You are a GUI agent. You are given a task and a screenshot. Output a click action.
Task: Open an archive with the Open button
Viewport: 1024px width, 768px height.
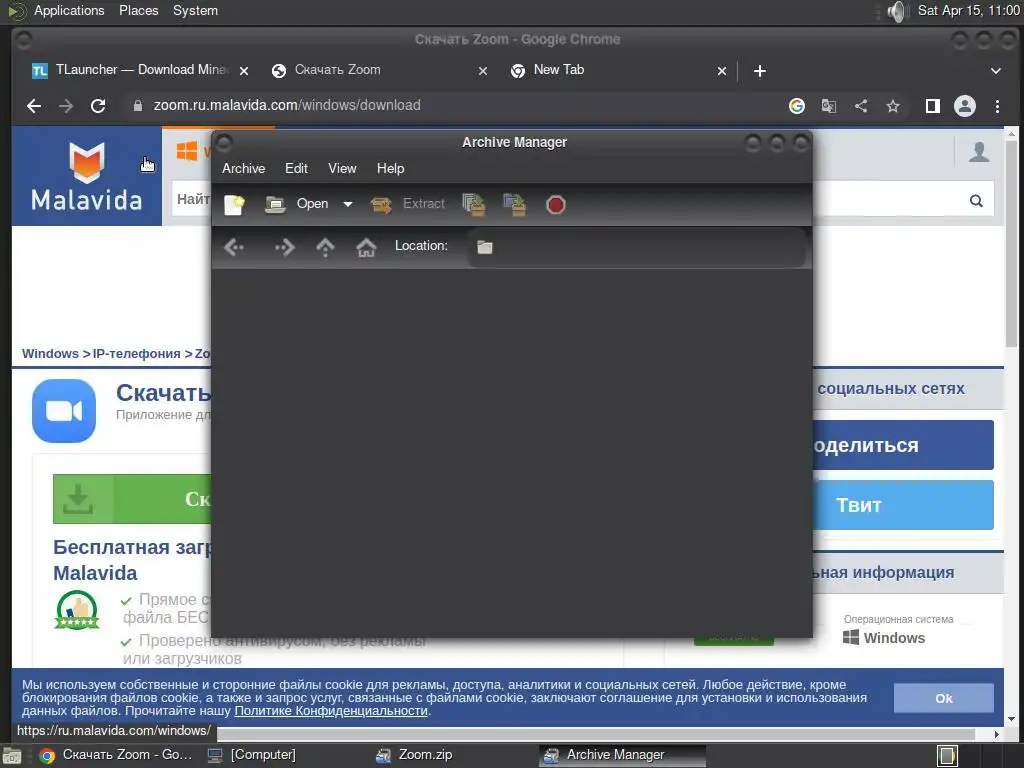(x=297, y=204)
